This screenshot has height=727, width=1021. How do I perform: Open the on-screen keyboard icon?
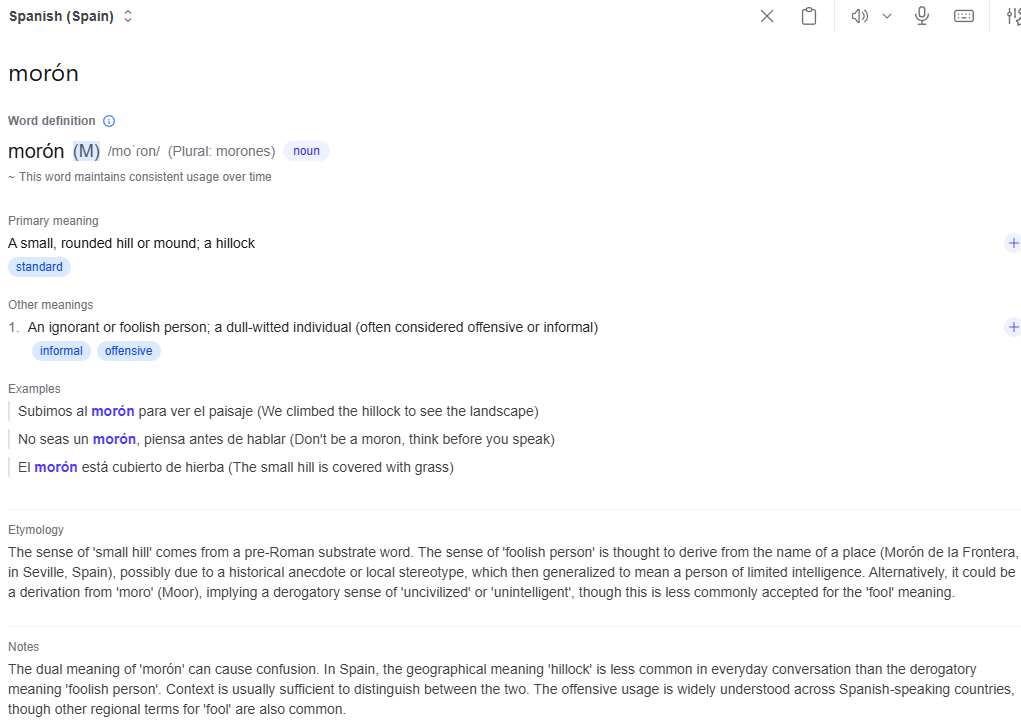[964, 16]
